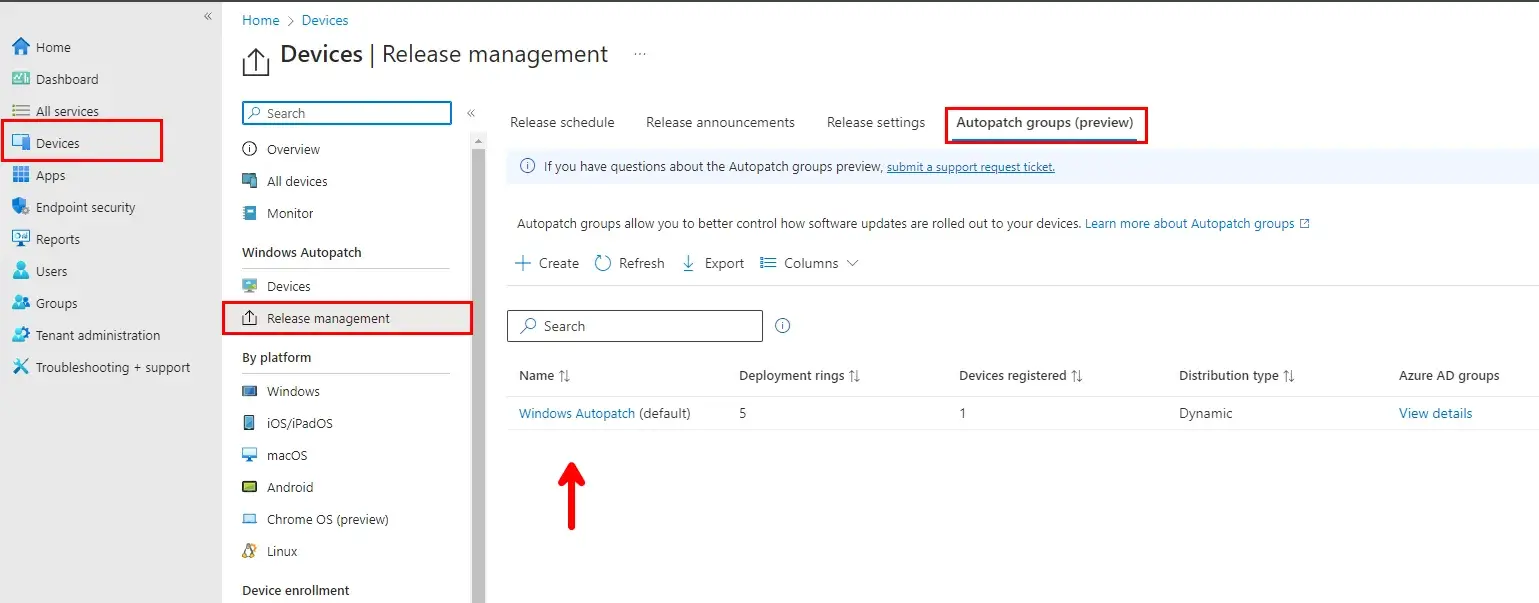This screenshot has width=1539, height=603.
Task: Click the Home icon in left navigation
Action: coord(20,47)
